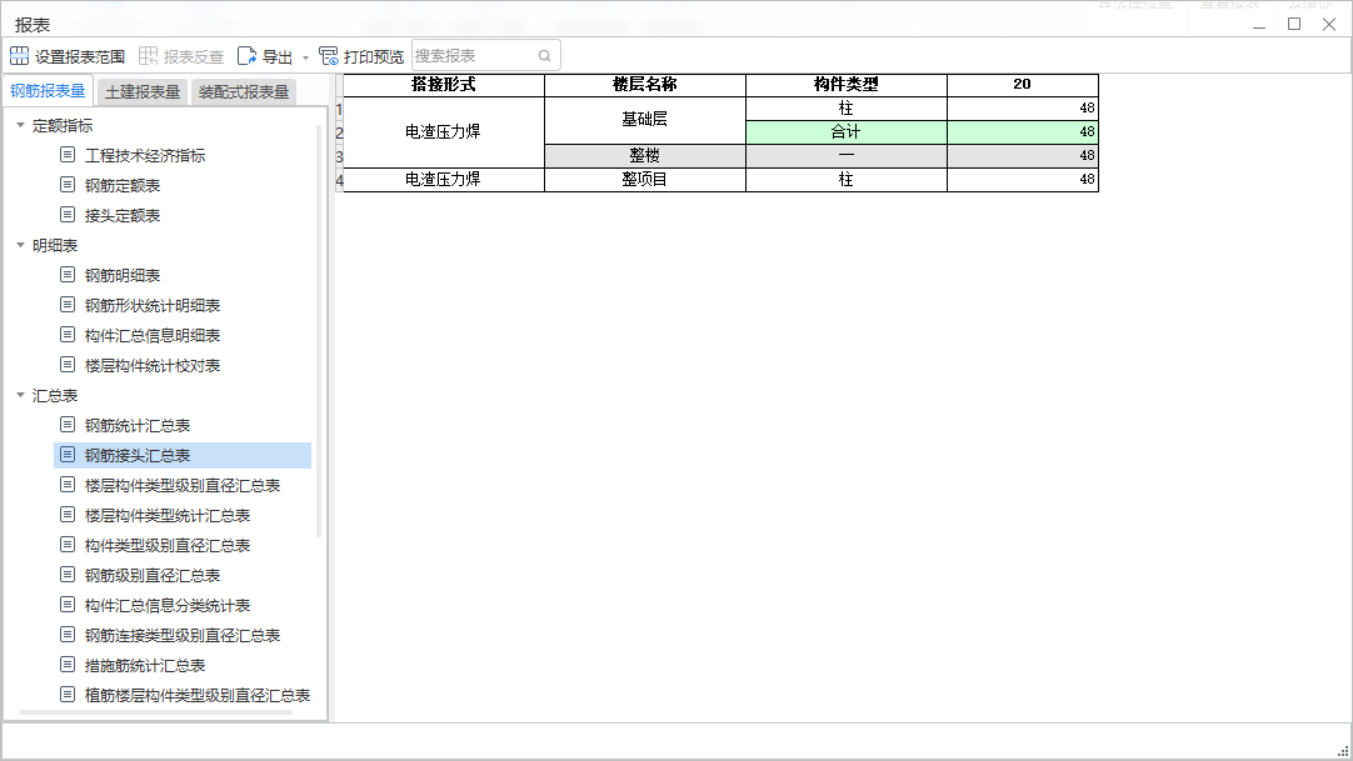1353x761 pixels.
Task: Click document icon beside 楼层构件类型级别直径汇总表
Action: [x=68, y=485]
